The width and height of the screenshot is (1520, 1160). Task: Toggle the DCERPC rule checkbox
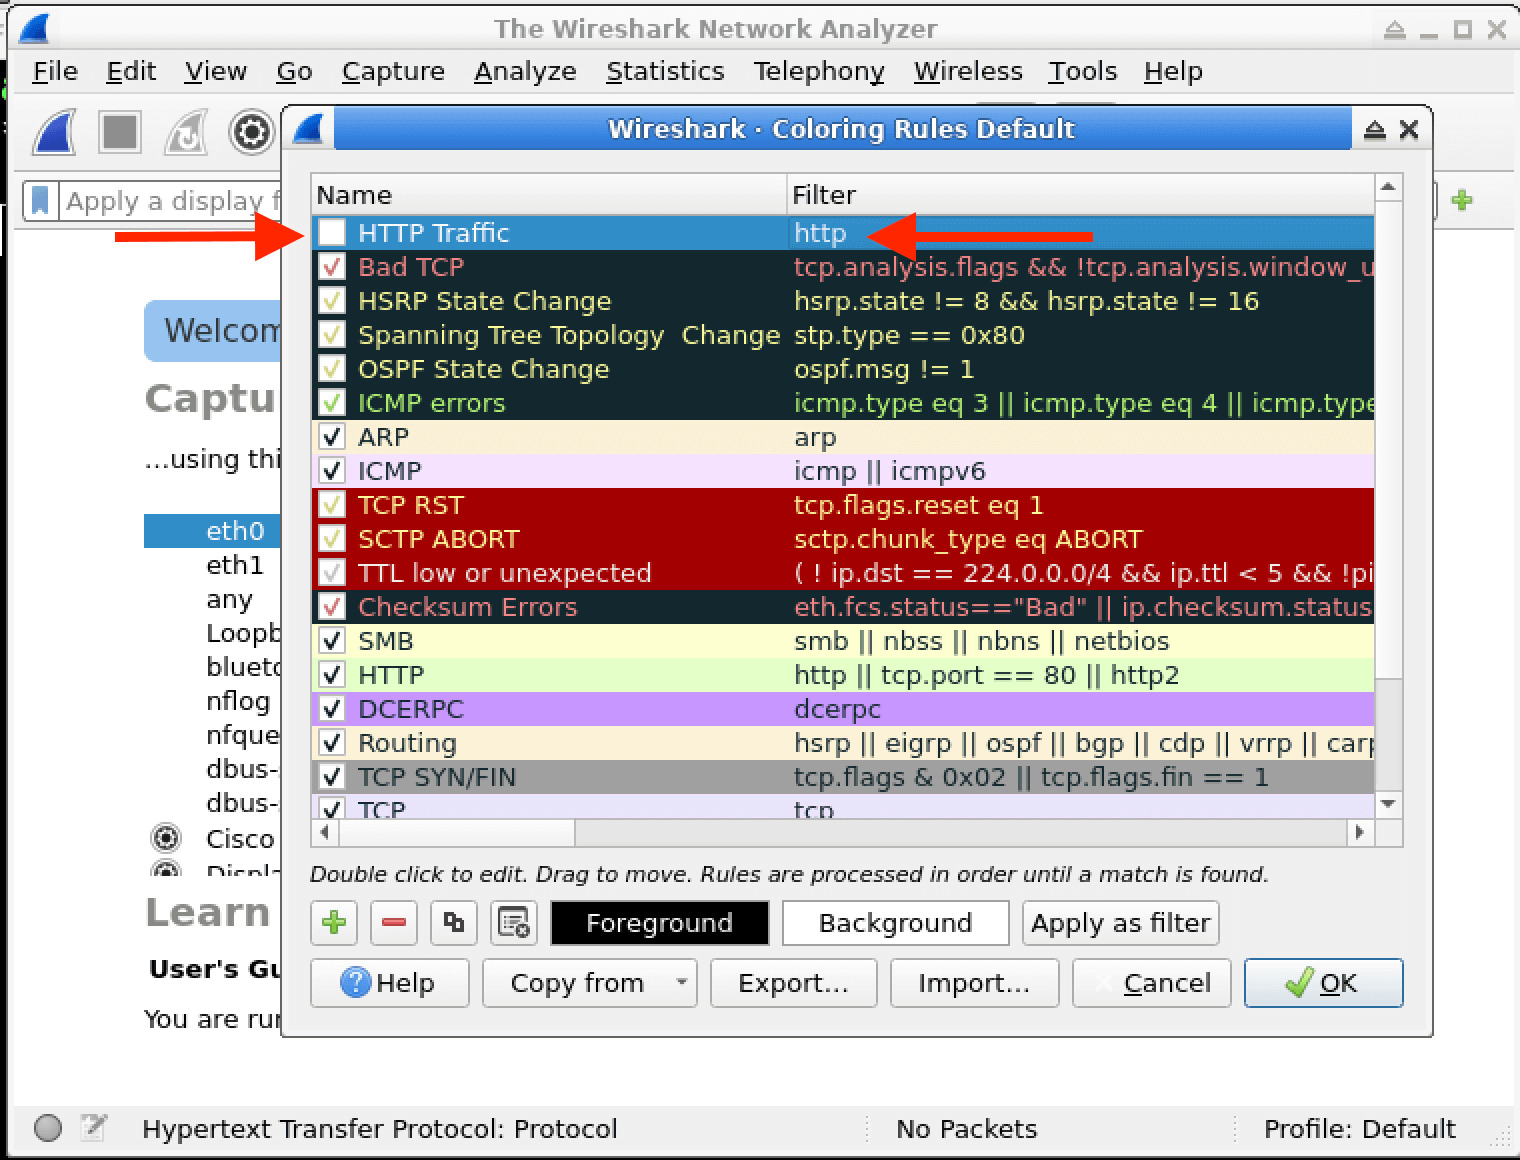[x=332, y=709]
